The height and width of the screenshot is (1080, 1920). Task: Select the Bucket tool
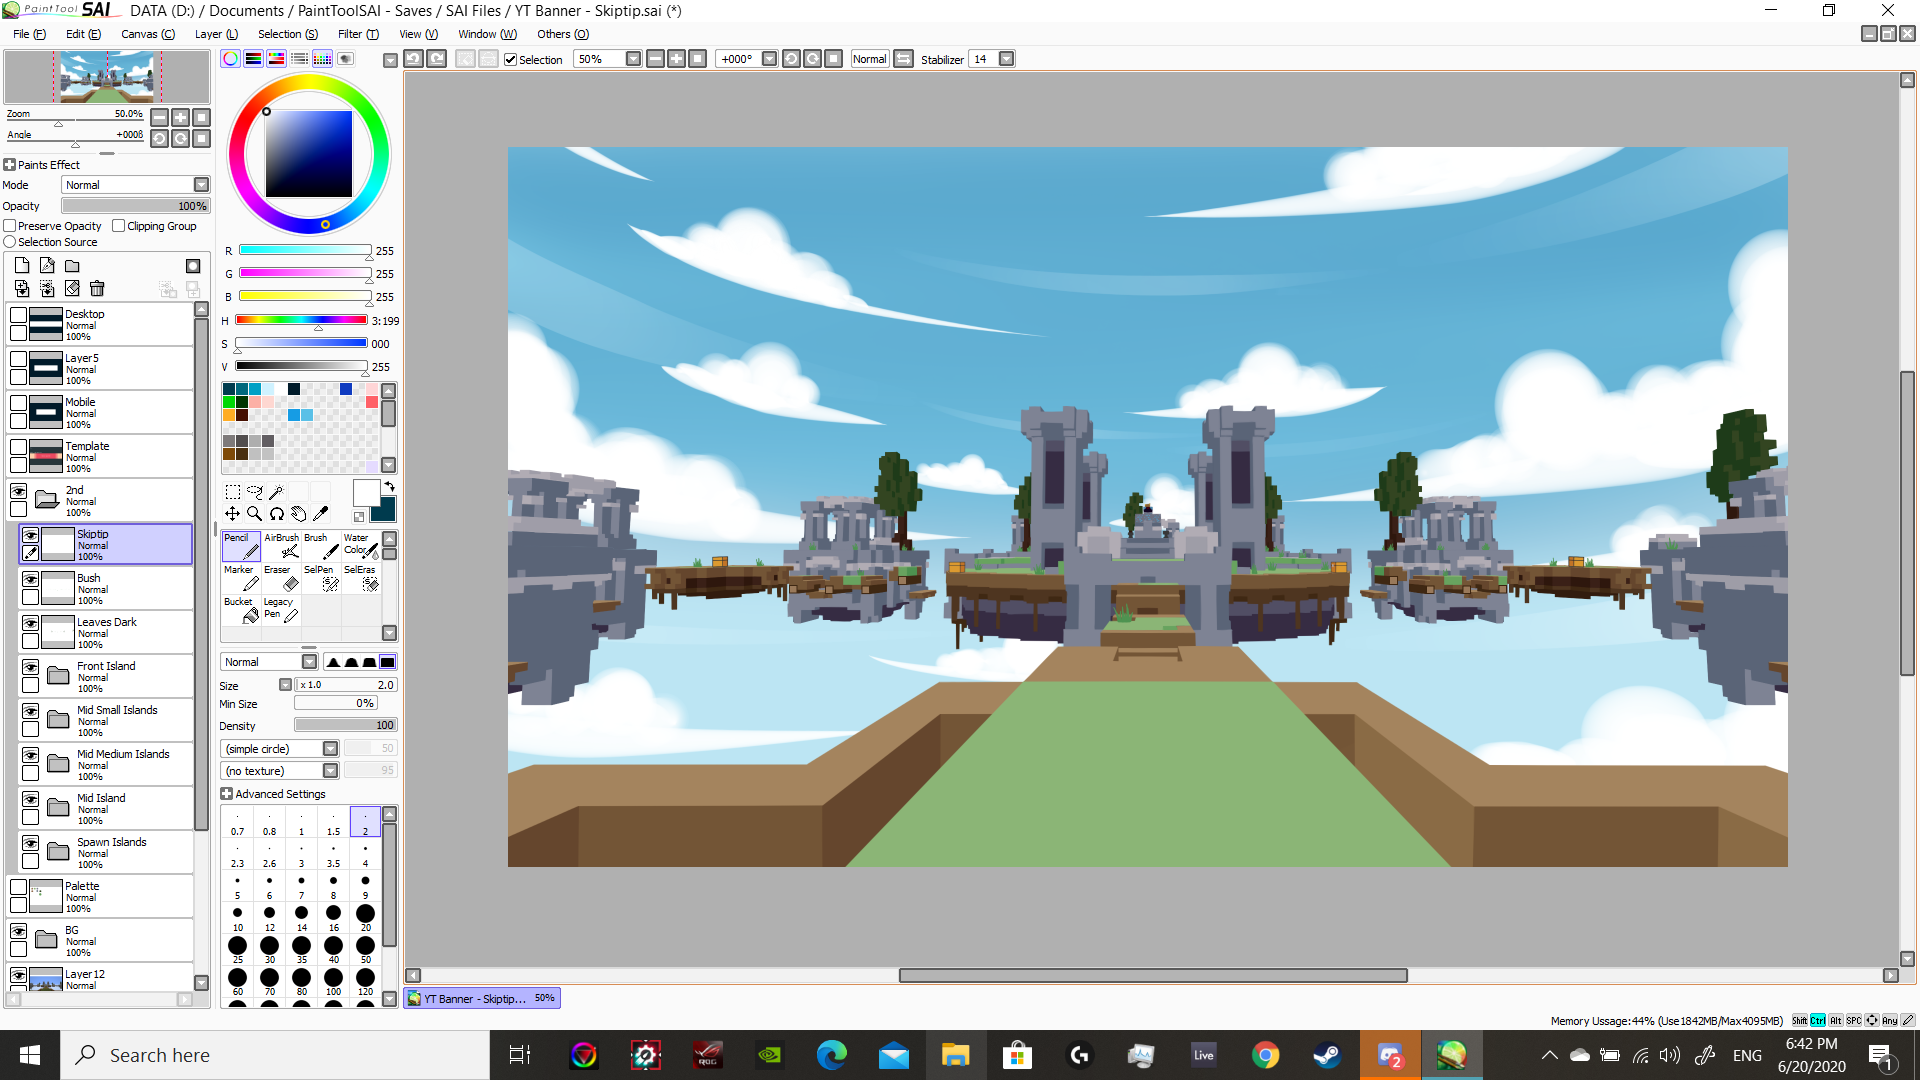241,610
